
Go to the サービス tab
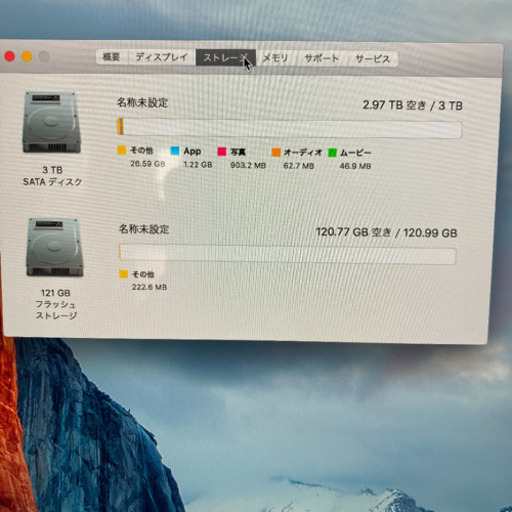pos(373,59)
